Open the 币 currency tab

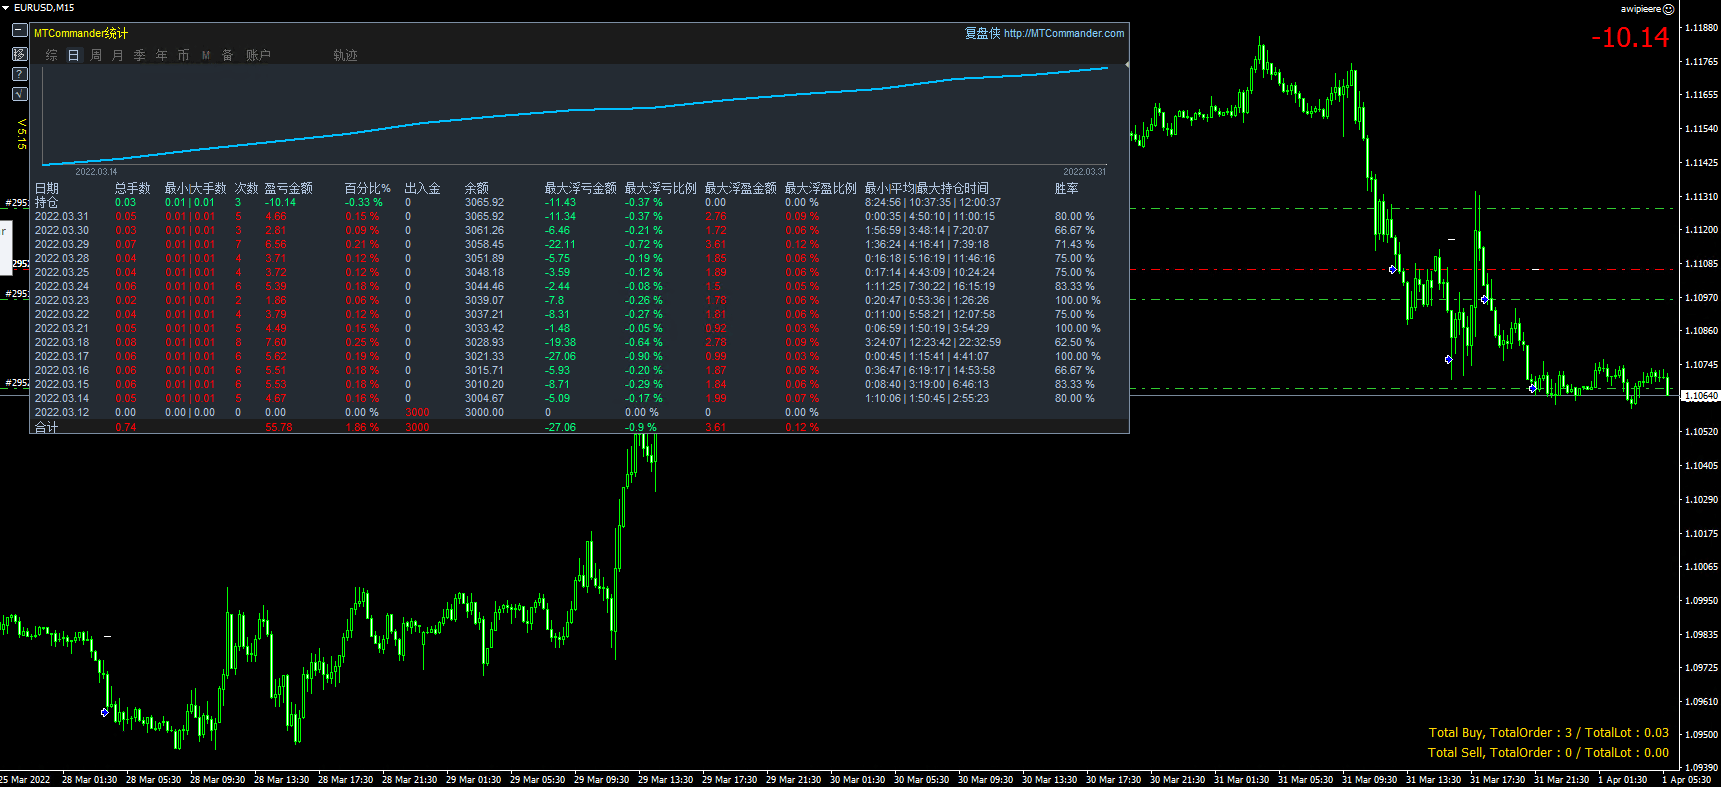(x=184, y=55)
